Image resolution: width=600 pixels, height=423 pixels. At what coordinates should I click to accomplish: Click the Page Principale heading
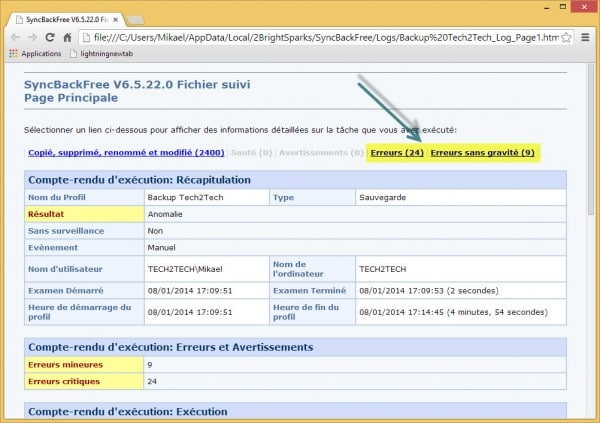click(x=71, y=98)
